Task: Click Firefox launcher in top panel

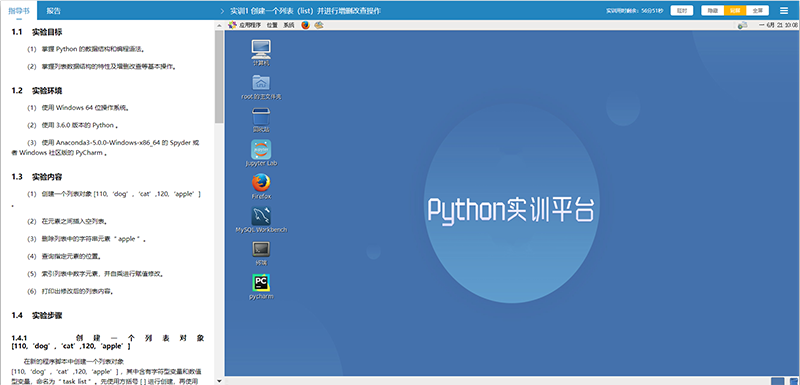Action: 305,24
